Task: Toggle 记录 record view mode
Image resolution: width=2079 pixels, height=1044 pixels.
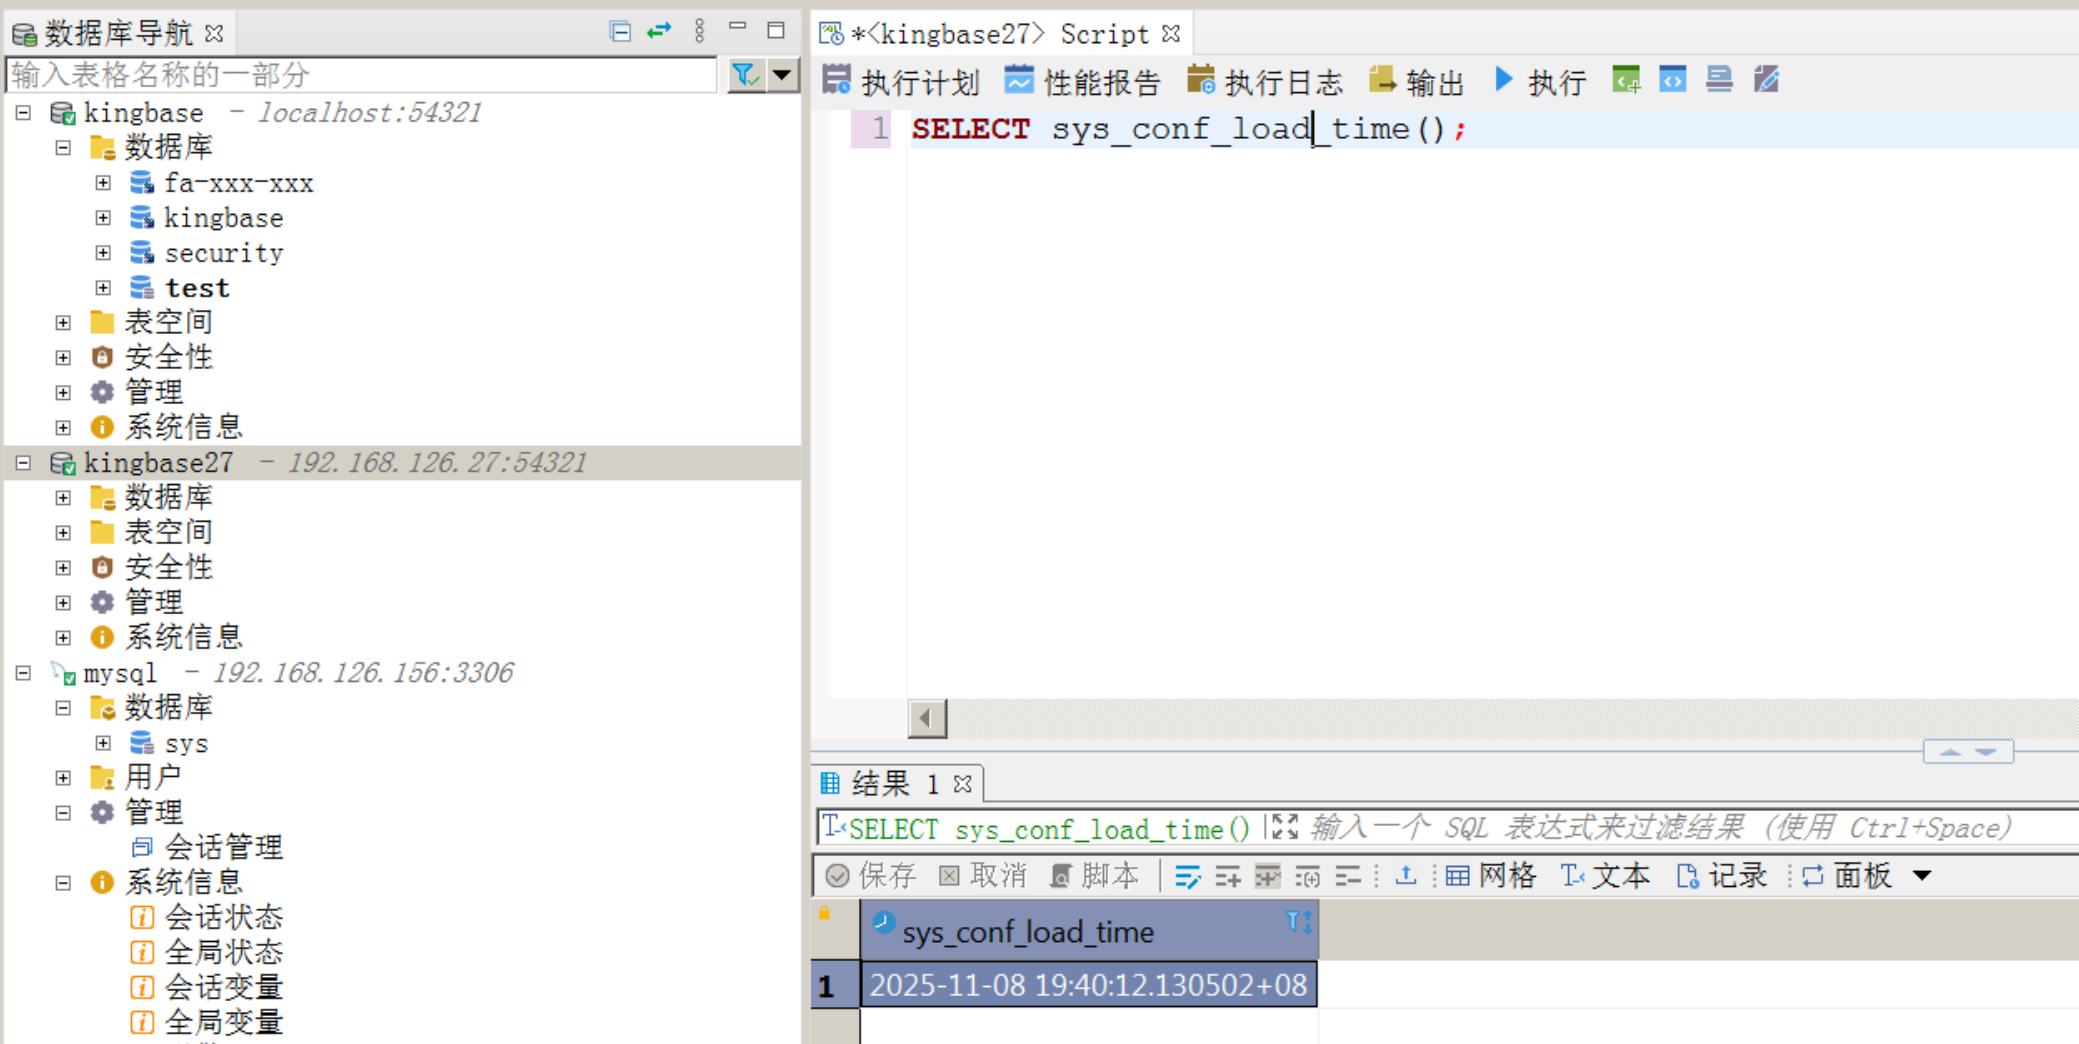Action: click(x=1721, y=876)
